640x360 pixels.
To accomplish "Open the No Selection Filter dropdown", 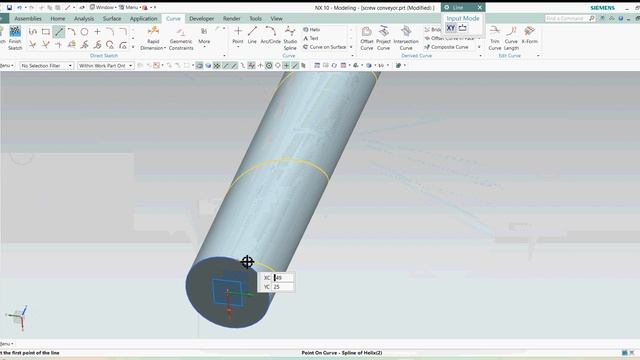I will coord(47,65).
